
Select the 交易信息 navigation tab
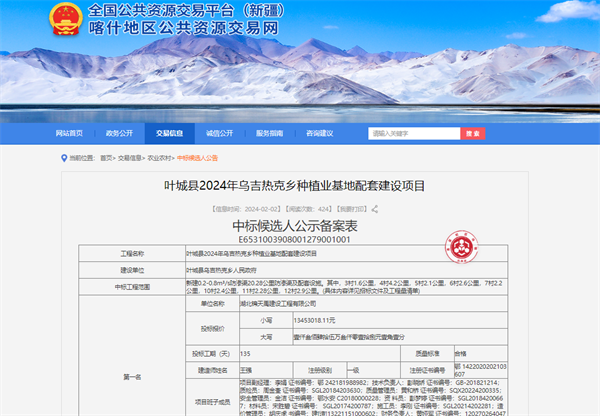pyautogui.click(x=169, y=132)
